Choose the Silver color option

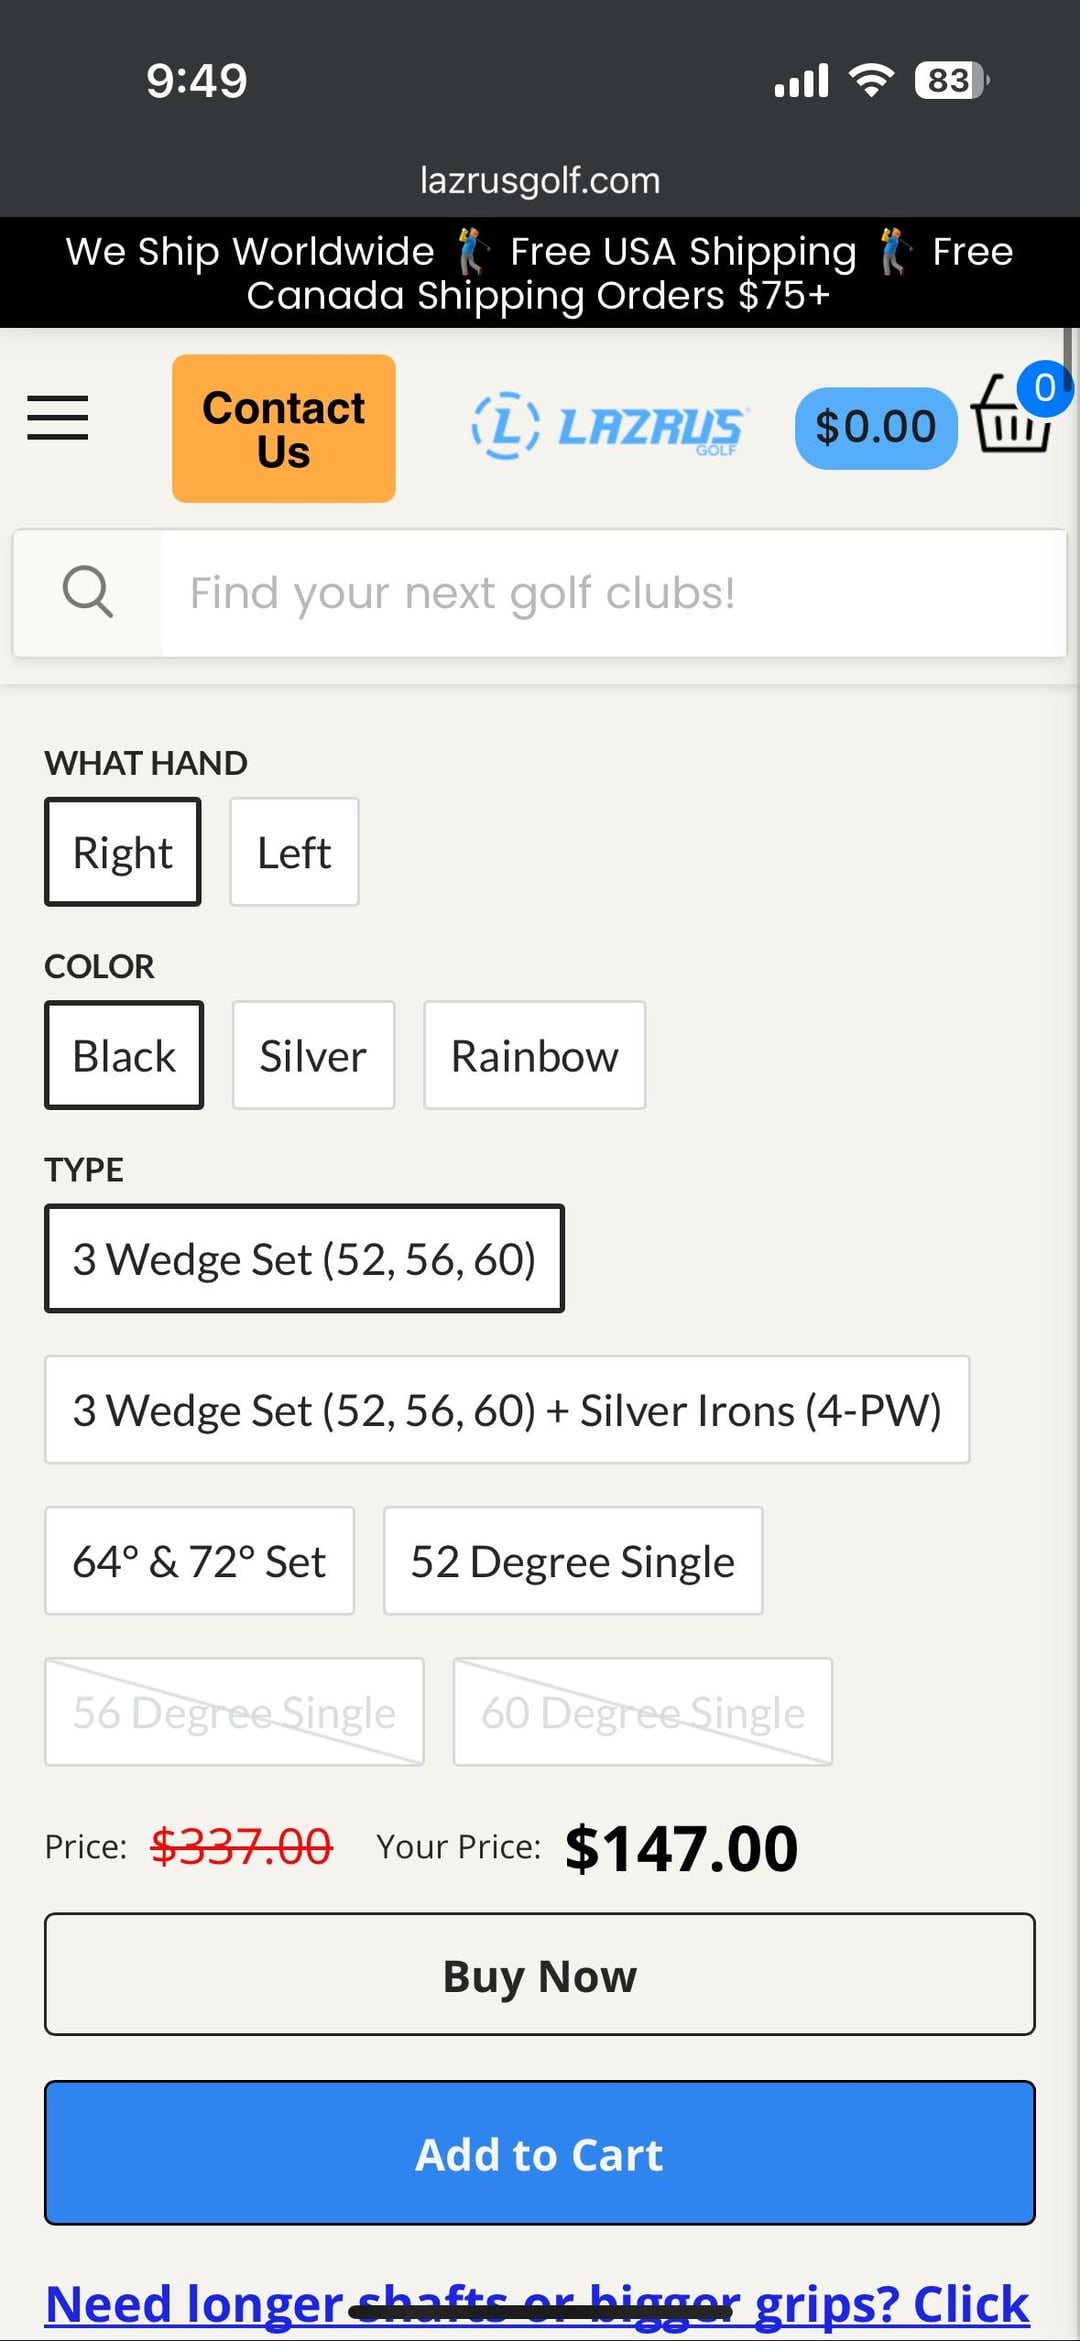point(313,1056)
